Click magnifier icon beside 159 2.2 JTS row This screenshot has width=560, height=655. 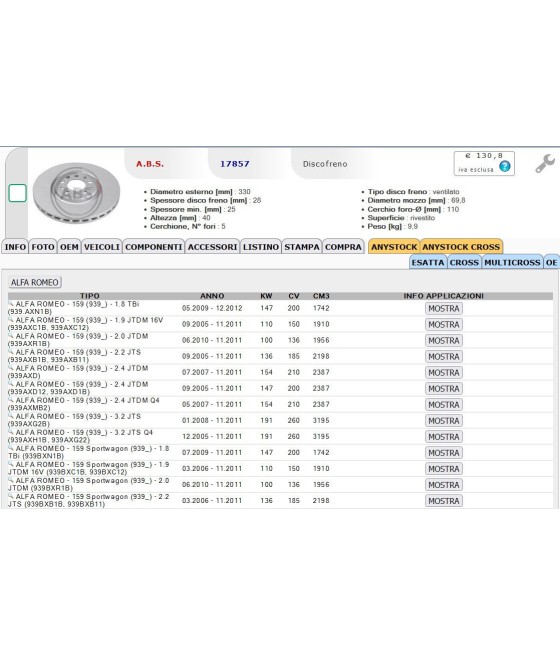tap(11, 352)
